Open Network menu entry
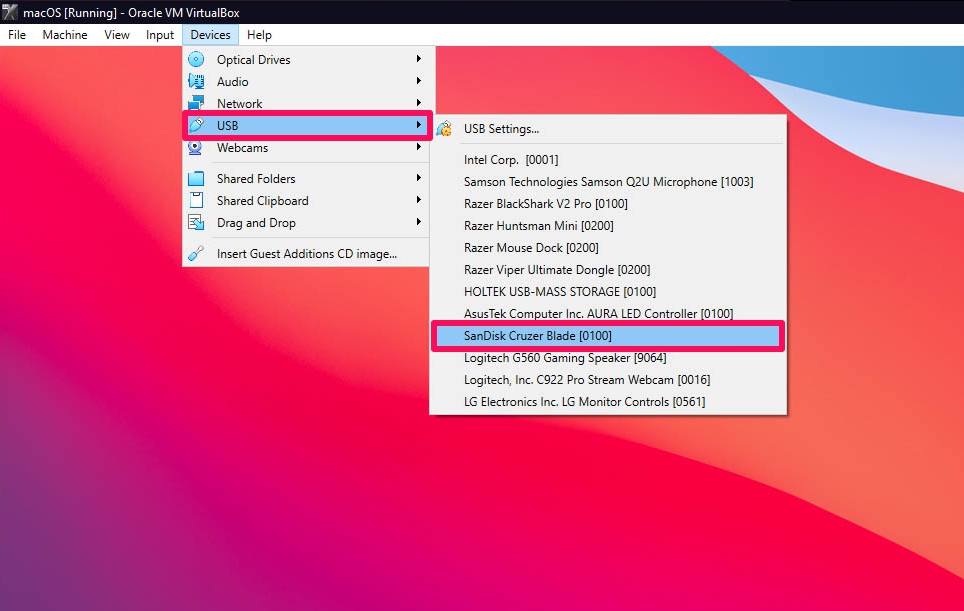This screenshot has height=611, width=964. (x=306, y=103)
